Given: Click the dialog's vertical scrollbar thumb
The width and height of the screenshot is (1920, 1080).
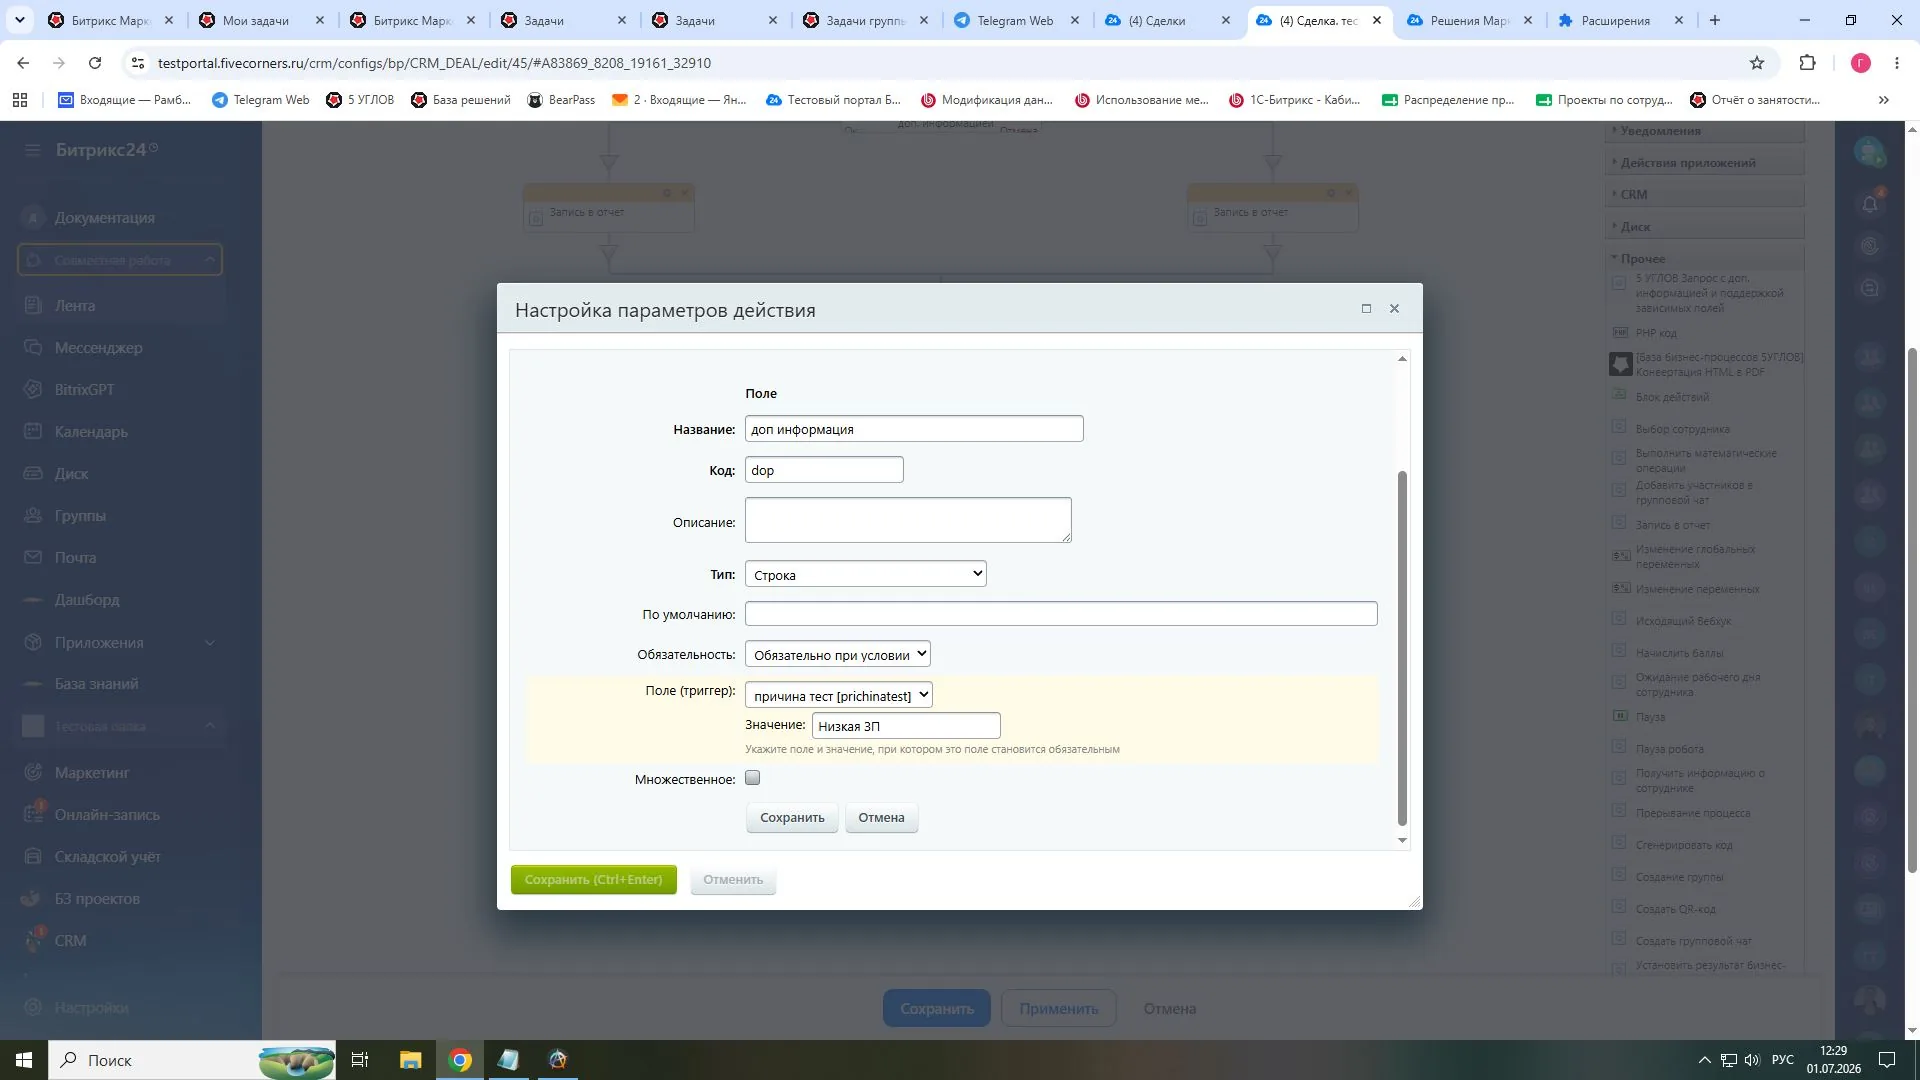Looking at the screenshot, I should point(1402,648).
